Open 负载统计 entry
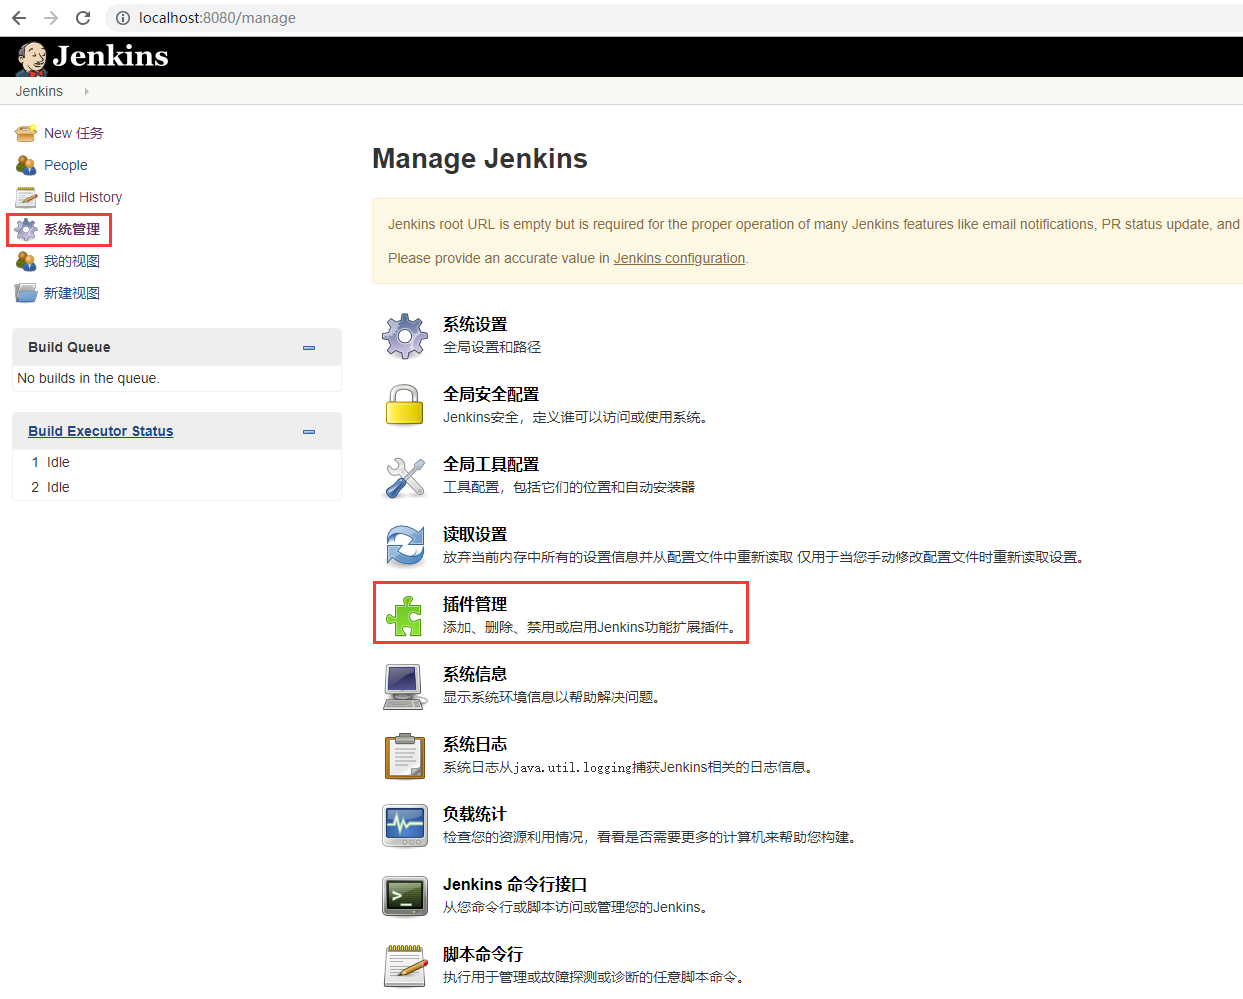This screenshot has width=1243, height=999. tap(475, 814)
